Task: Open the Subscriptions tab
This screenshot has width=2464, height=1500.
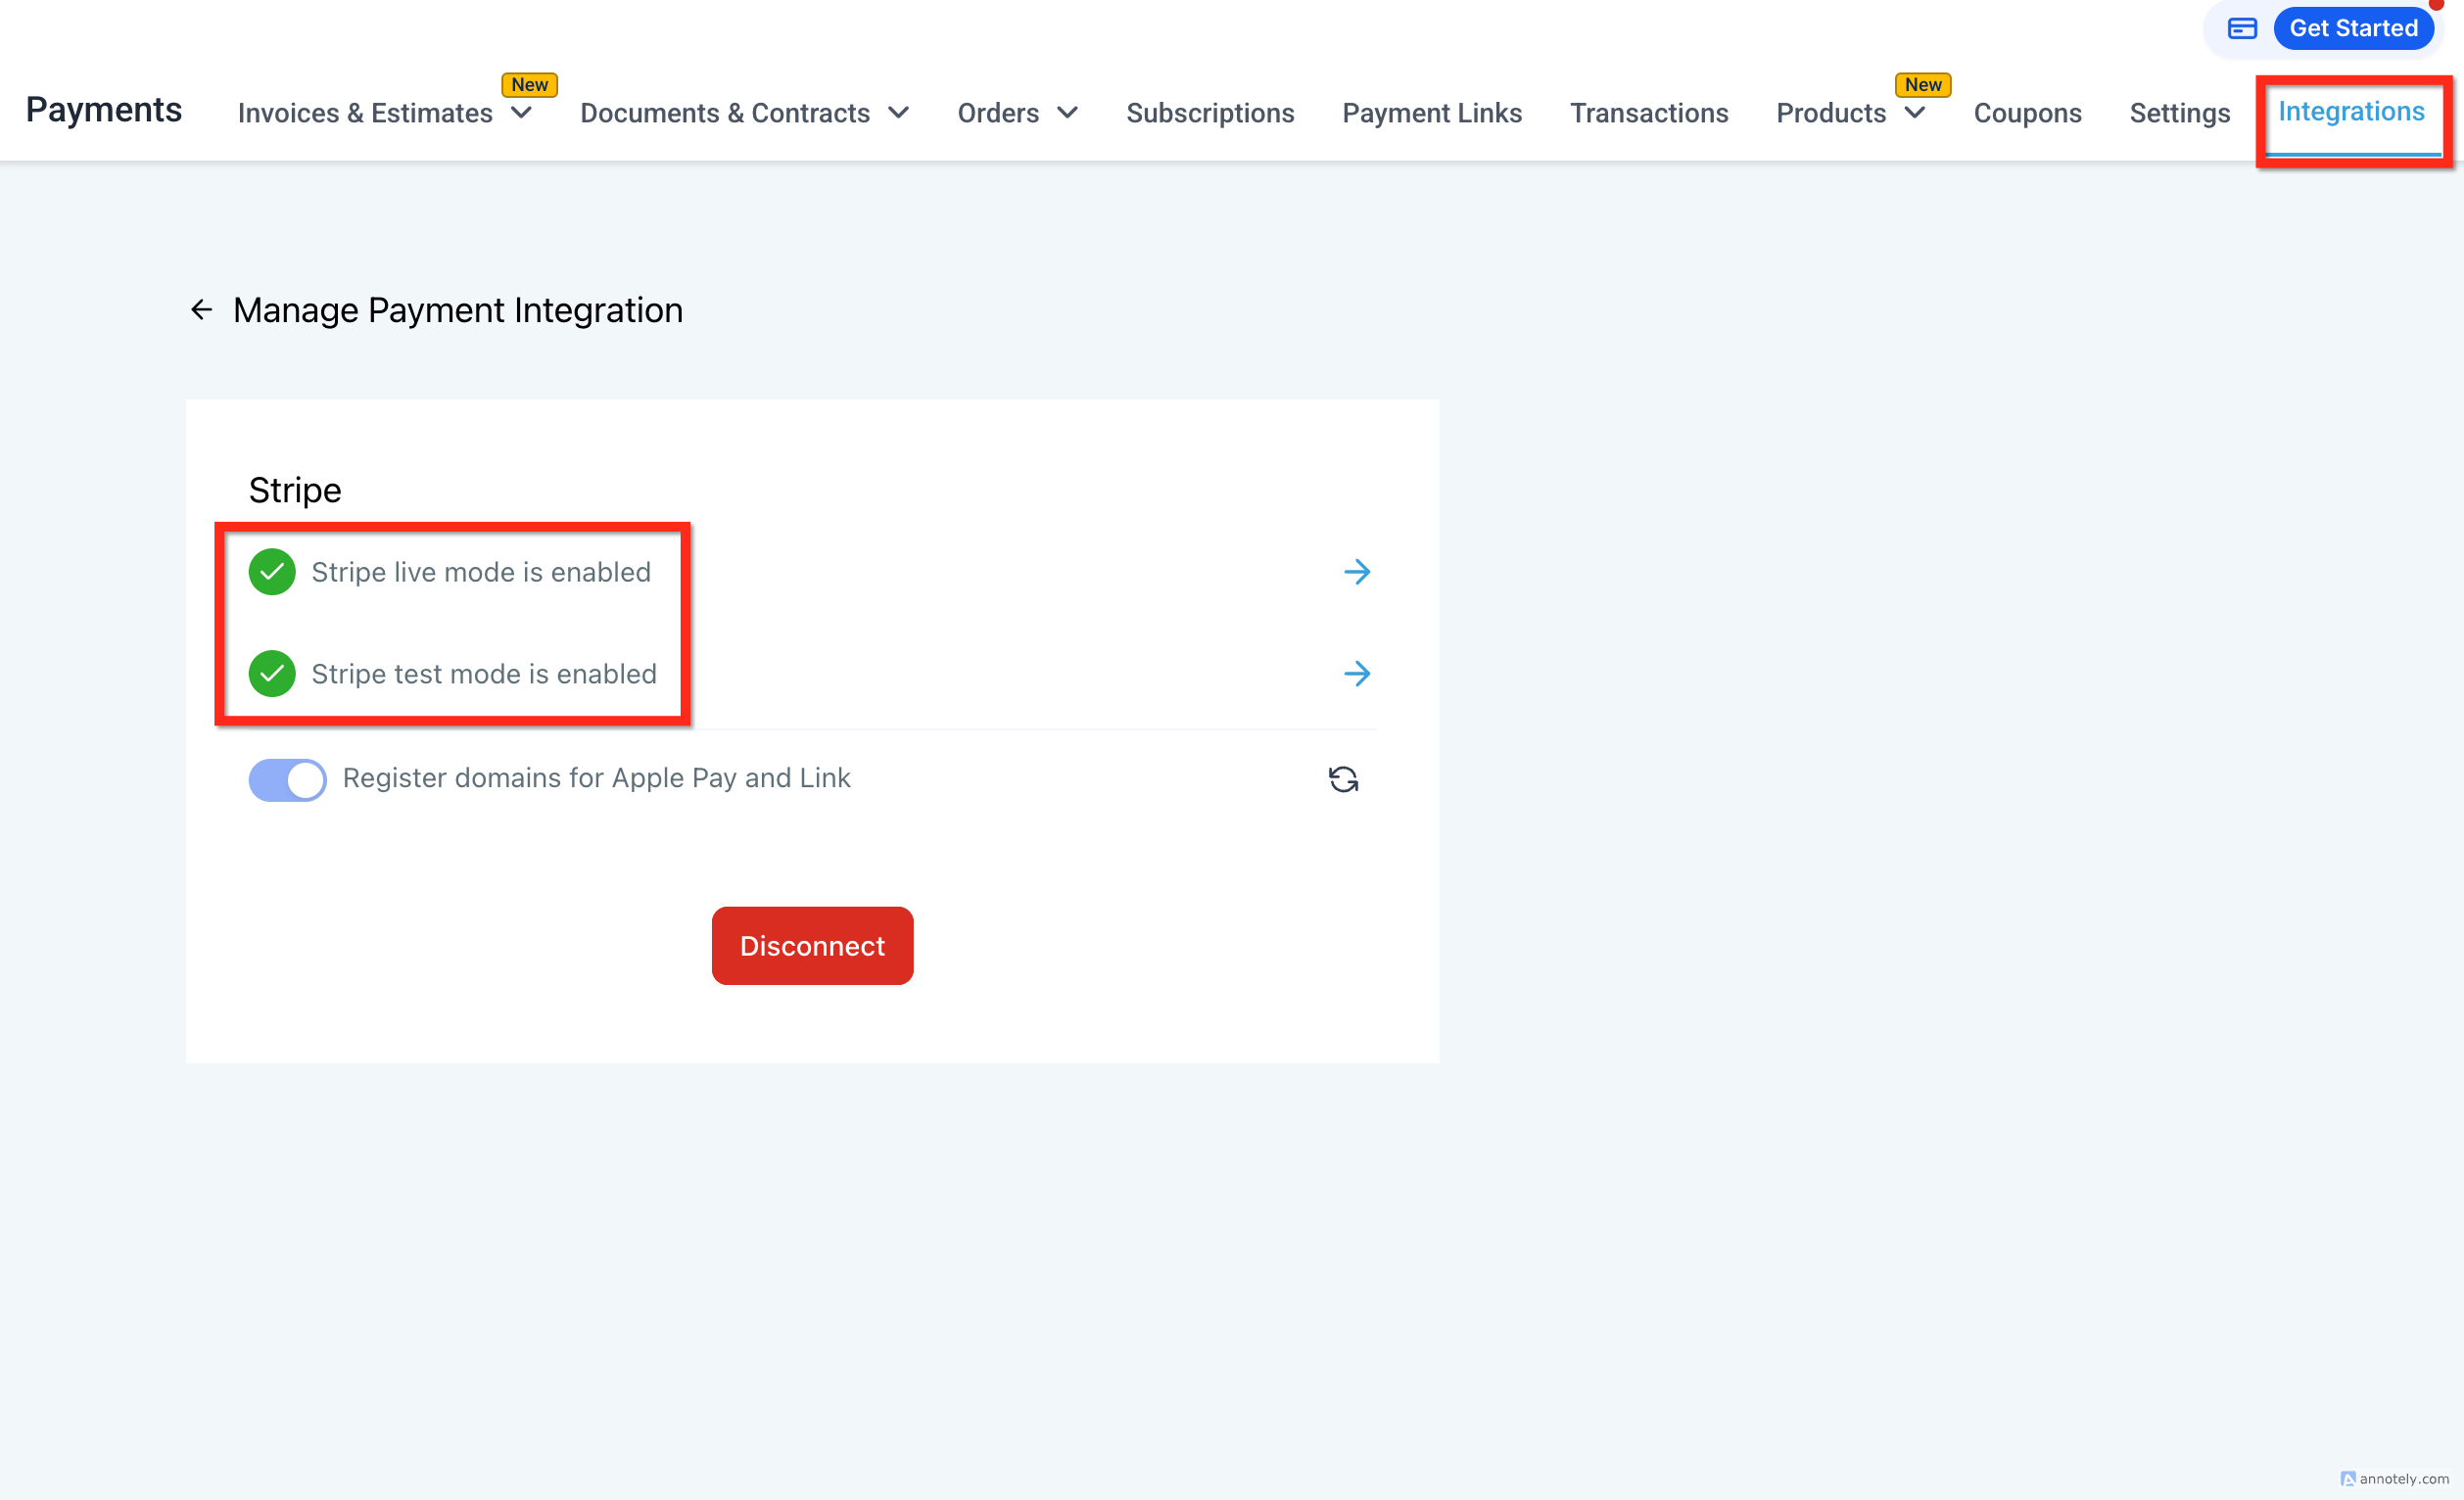Action: tap(1210, 113)
